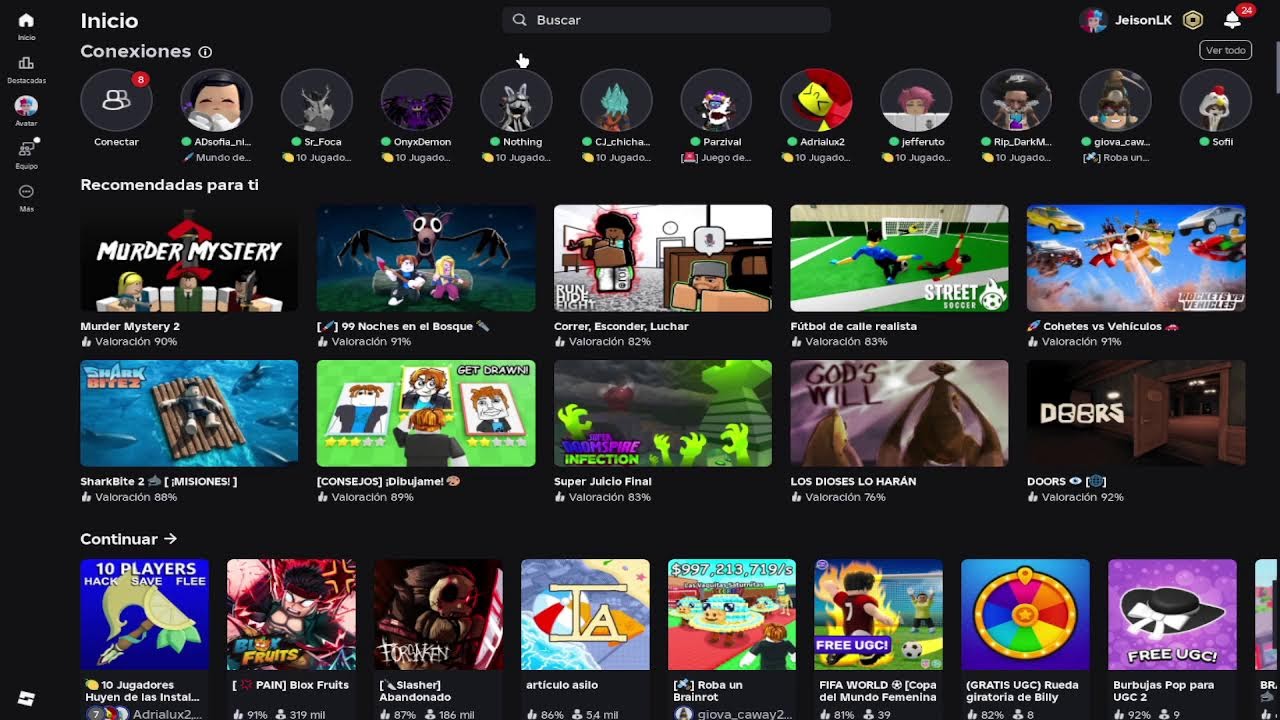1280x720 pixels.
Task: Open 99 Noches en el Bosque thumbnail
Action: pyautogui.click(x=426, y=258)
